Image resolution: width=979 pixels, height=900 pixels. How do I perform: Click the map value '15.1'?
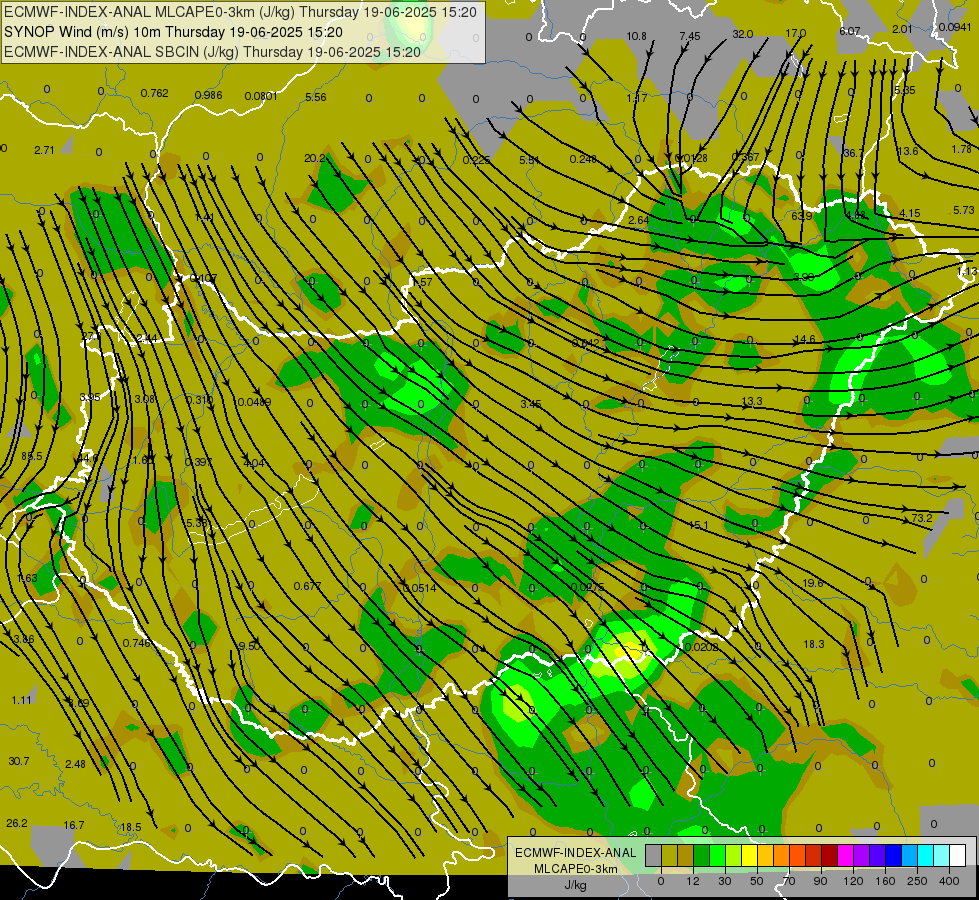point(698,525)
